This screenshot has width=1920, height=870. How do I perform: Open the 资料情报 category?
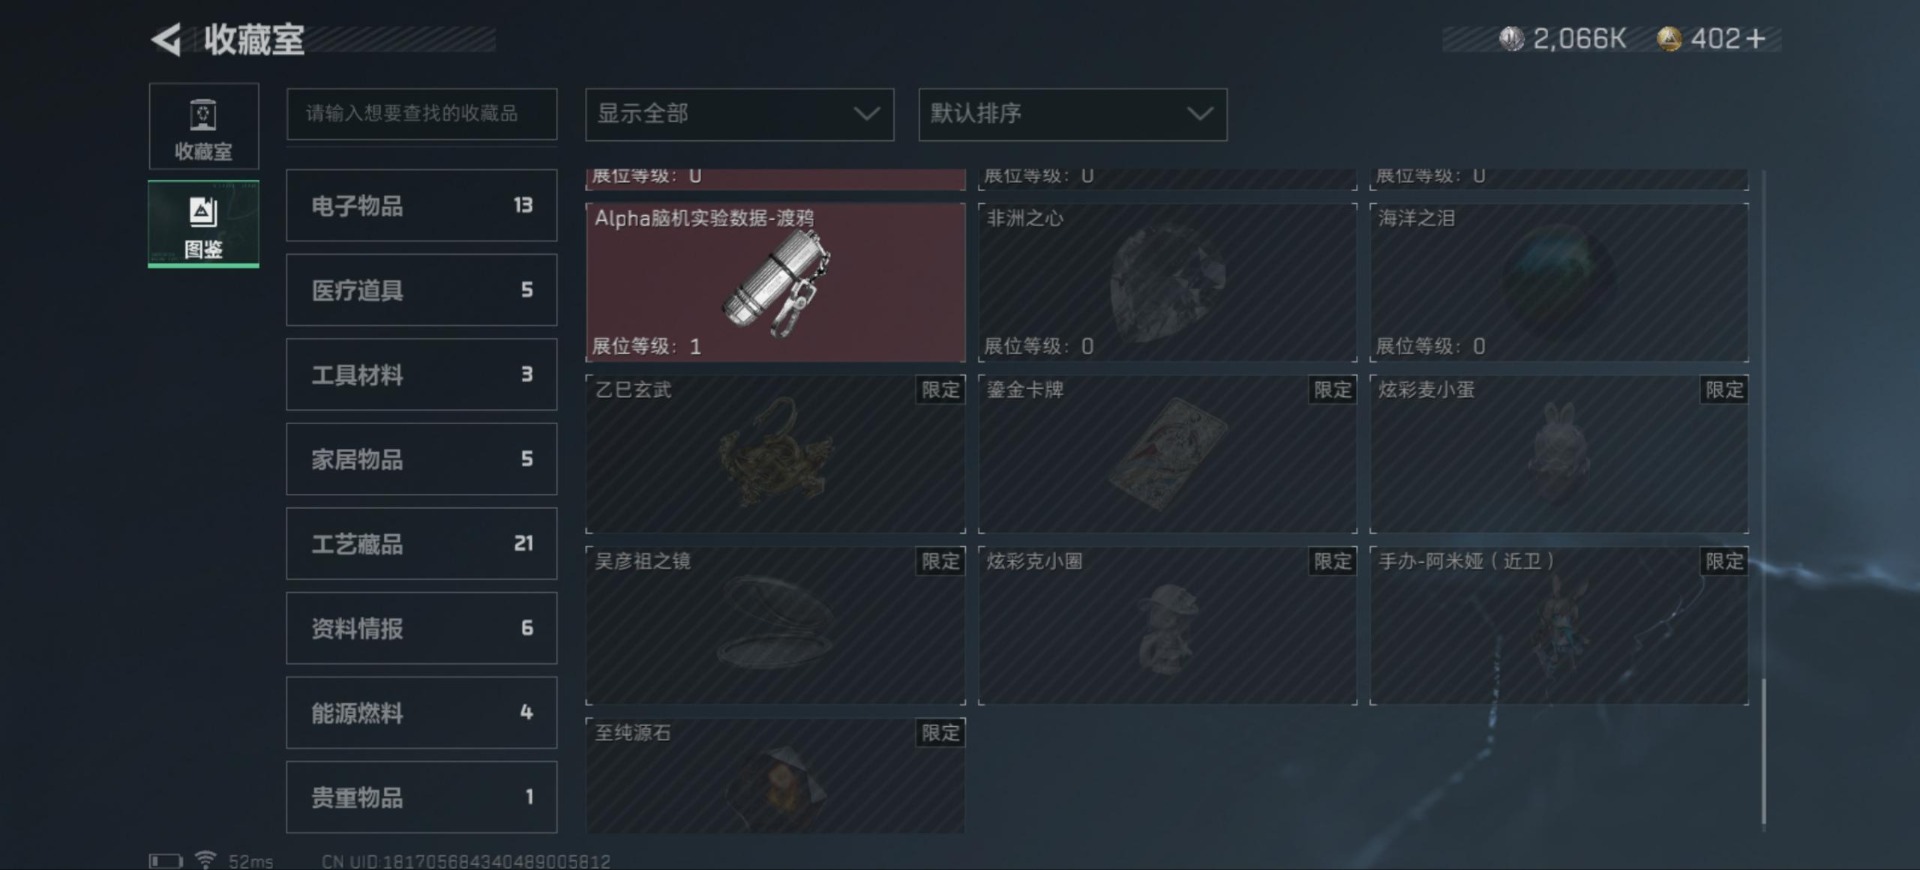[421, 628]
